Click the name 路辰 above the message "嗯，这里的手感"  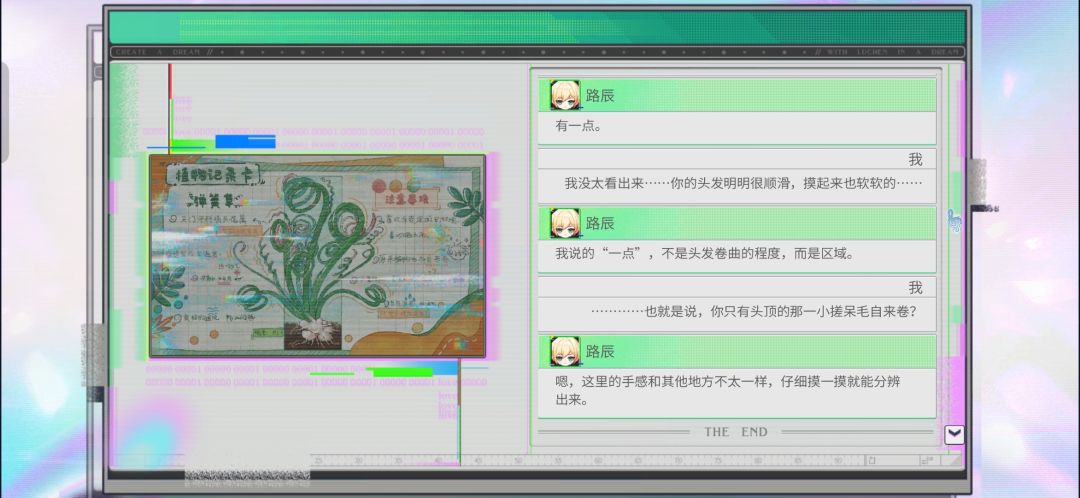point(600,352)
